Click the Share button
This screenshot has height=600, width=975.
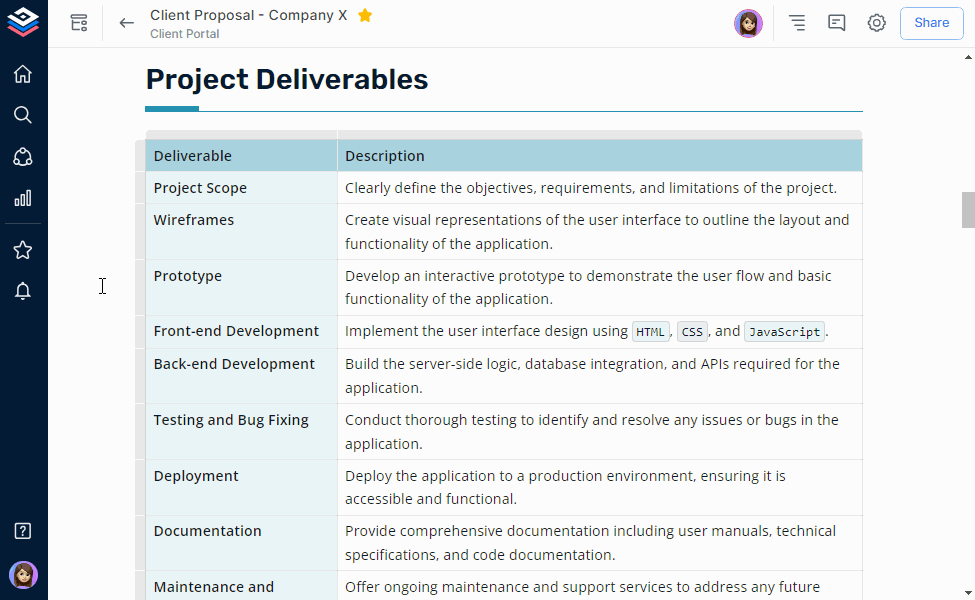[931, 23]
